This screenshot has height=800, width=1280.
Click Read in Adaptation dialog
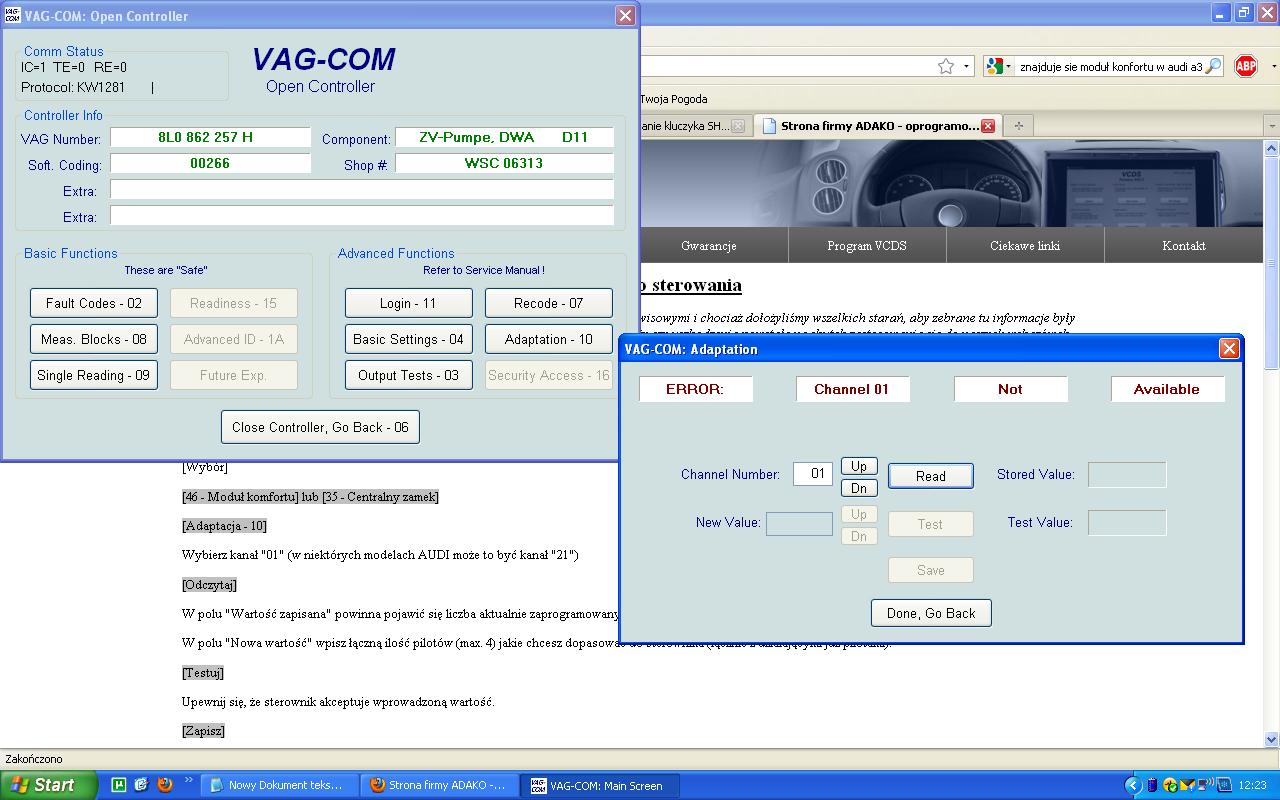931,476
